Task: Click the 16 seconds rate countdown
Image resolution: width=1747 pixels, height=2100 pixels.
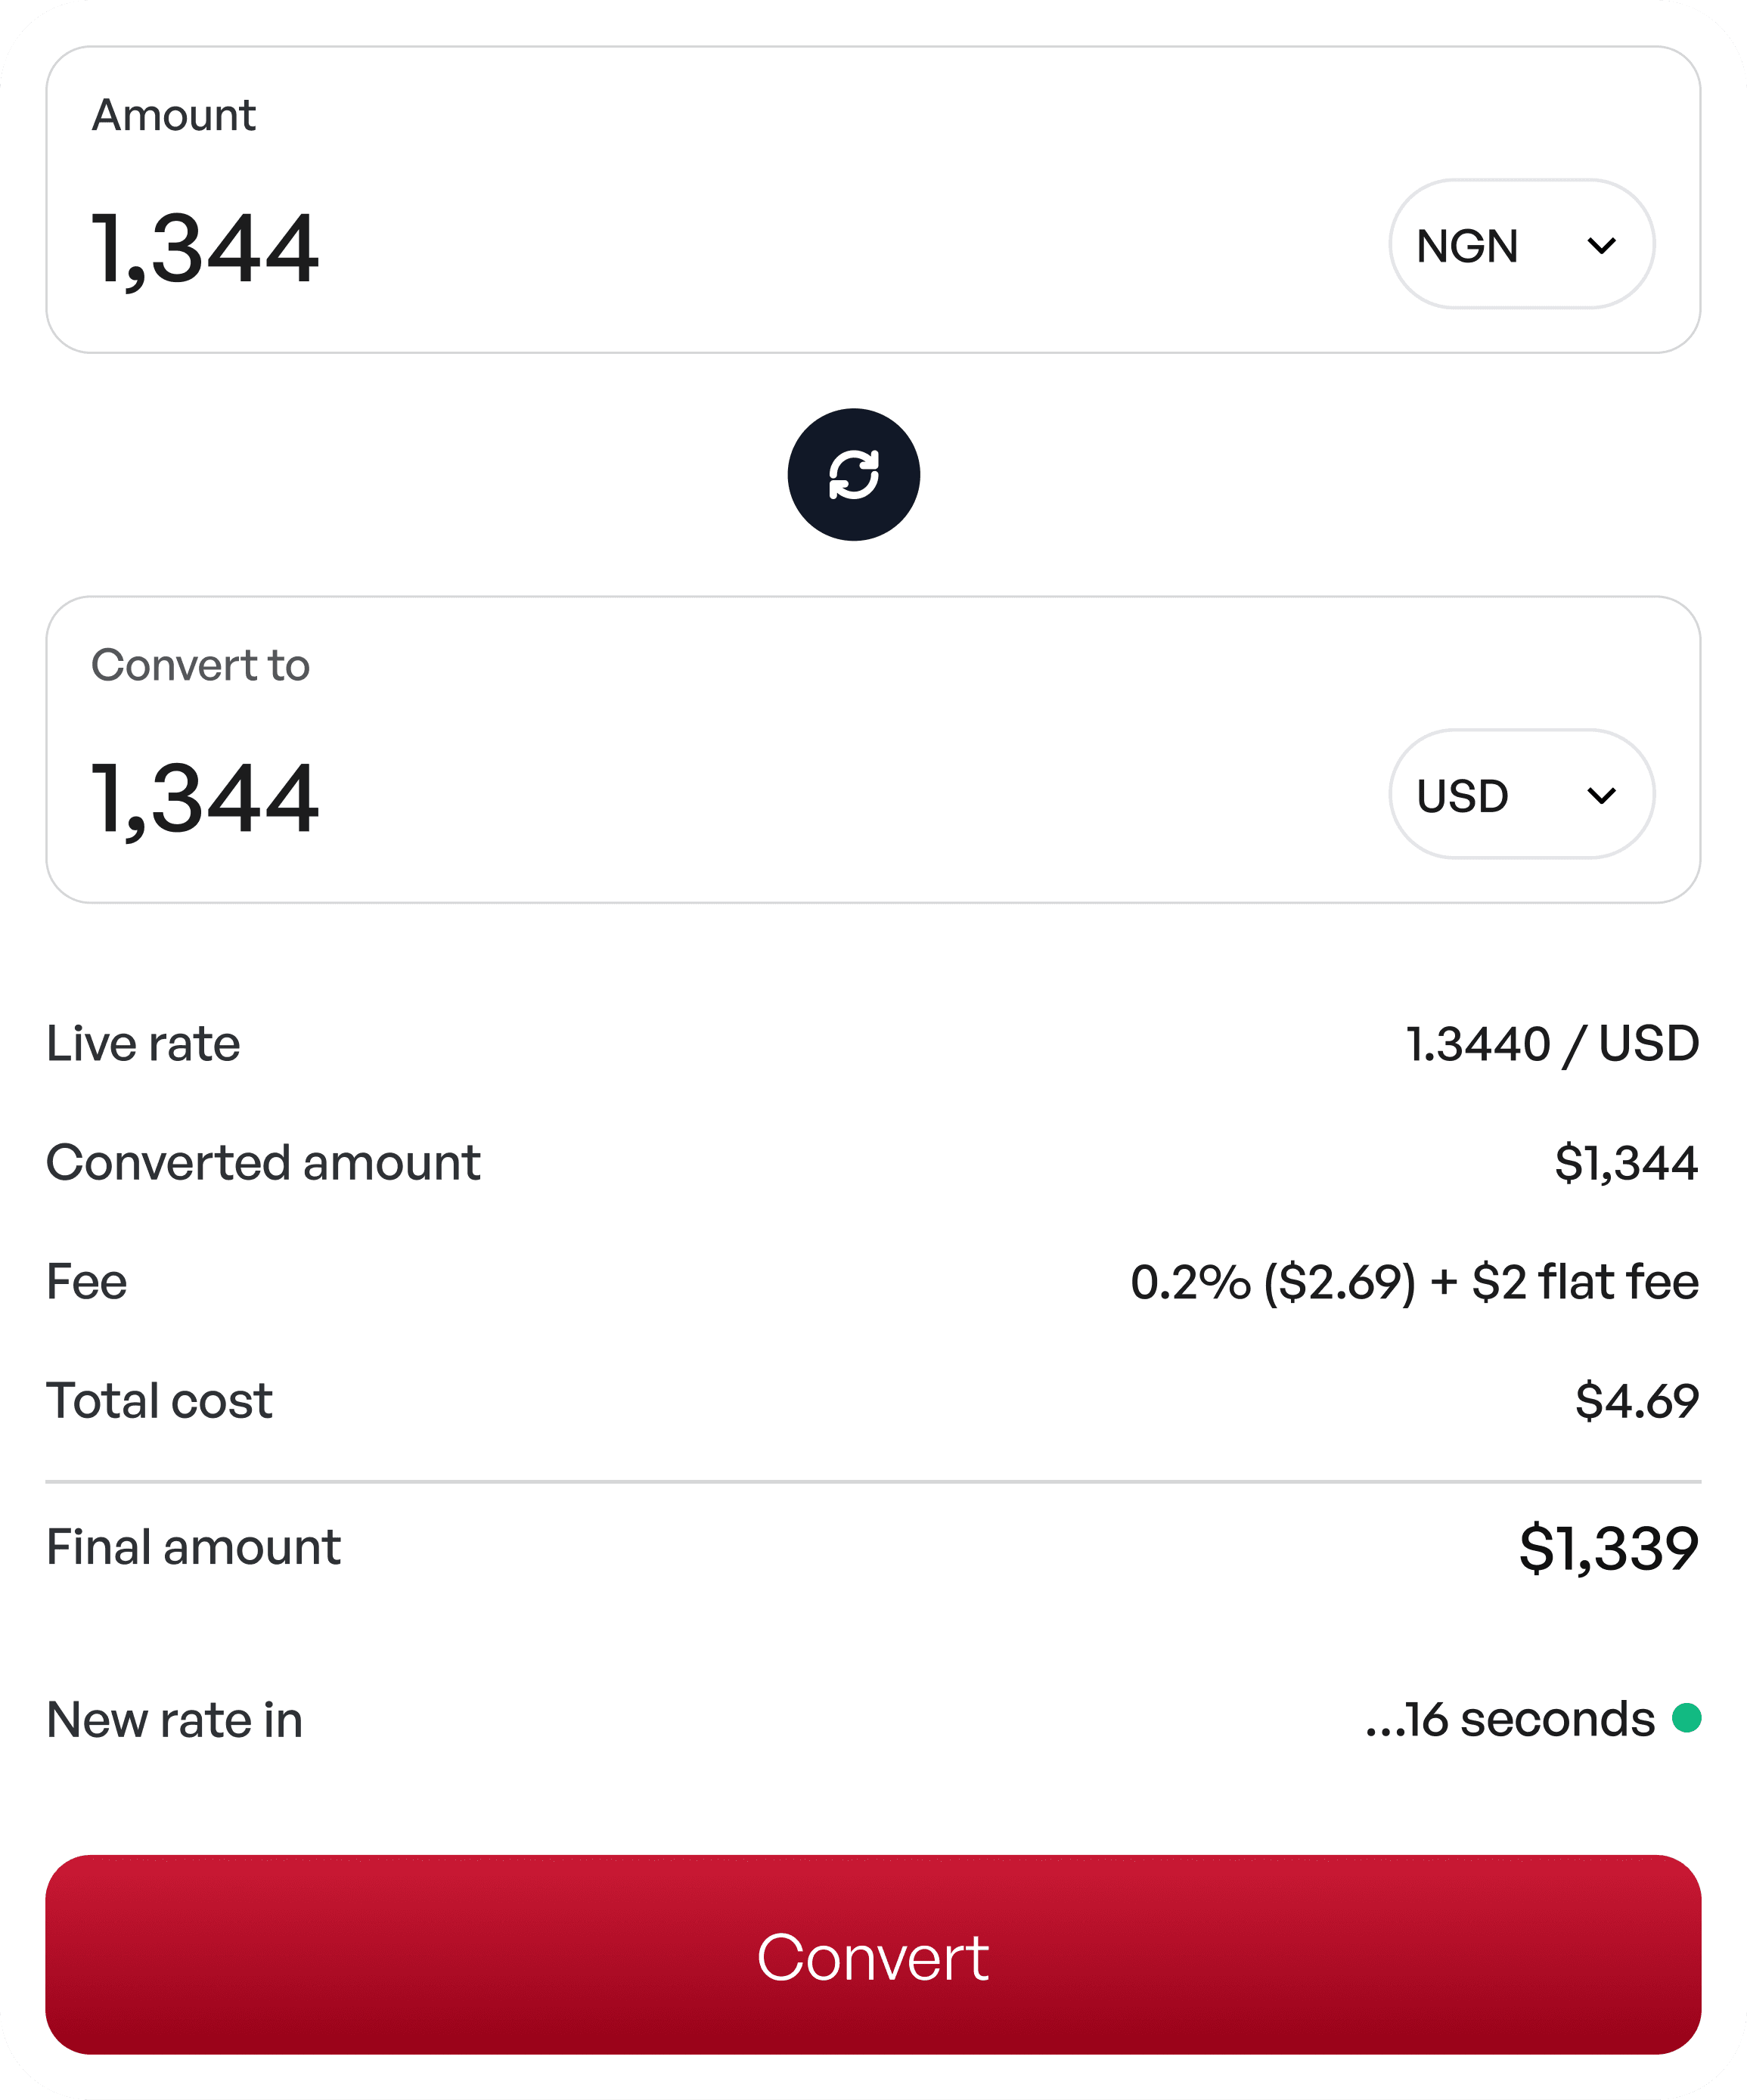Action: [x=1510, y=1719]
